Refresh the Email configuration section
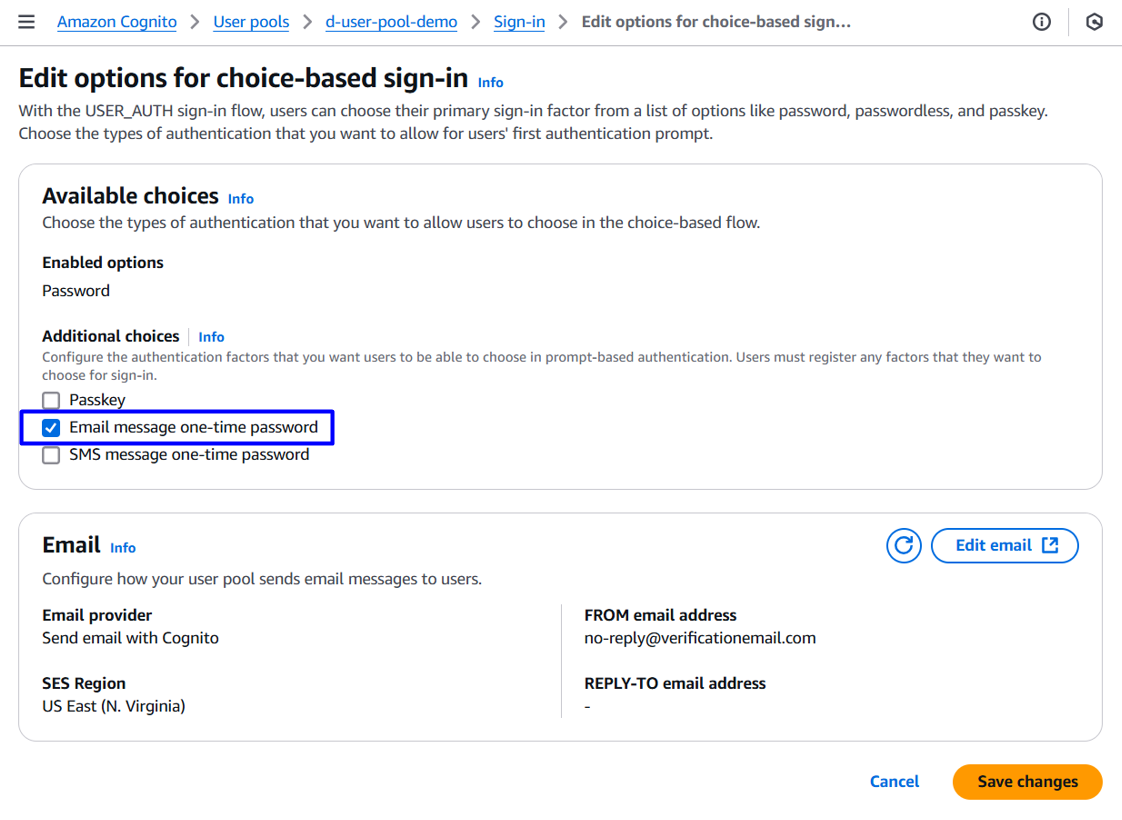1122x820 pixels. (x=904, y=546)
